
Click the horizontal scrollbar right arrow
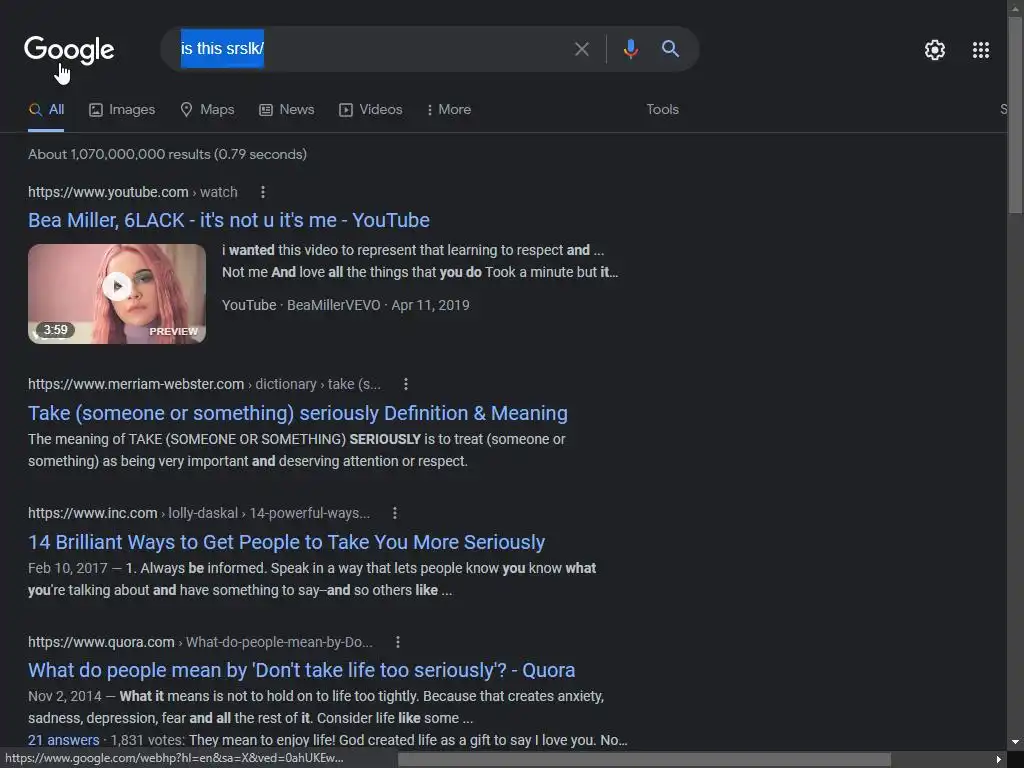coord(998,759)
